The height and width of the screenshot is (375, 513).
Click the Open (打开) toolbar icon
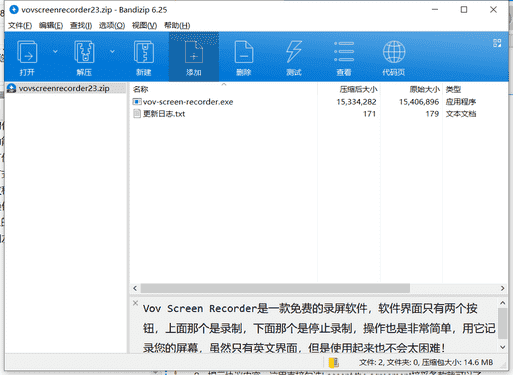(27, 52)
